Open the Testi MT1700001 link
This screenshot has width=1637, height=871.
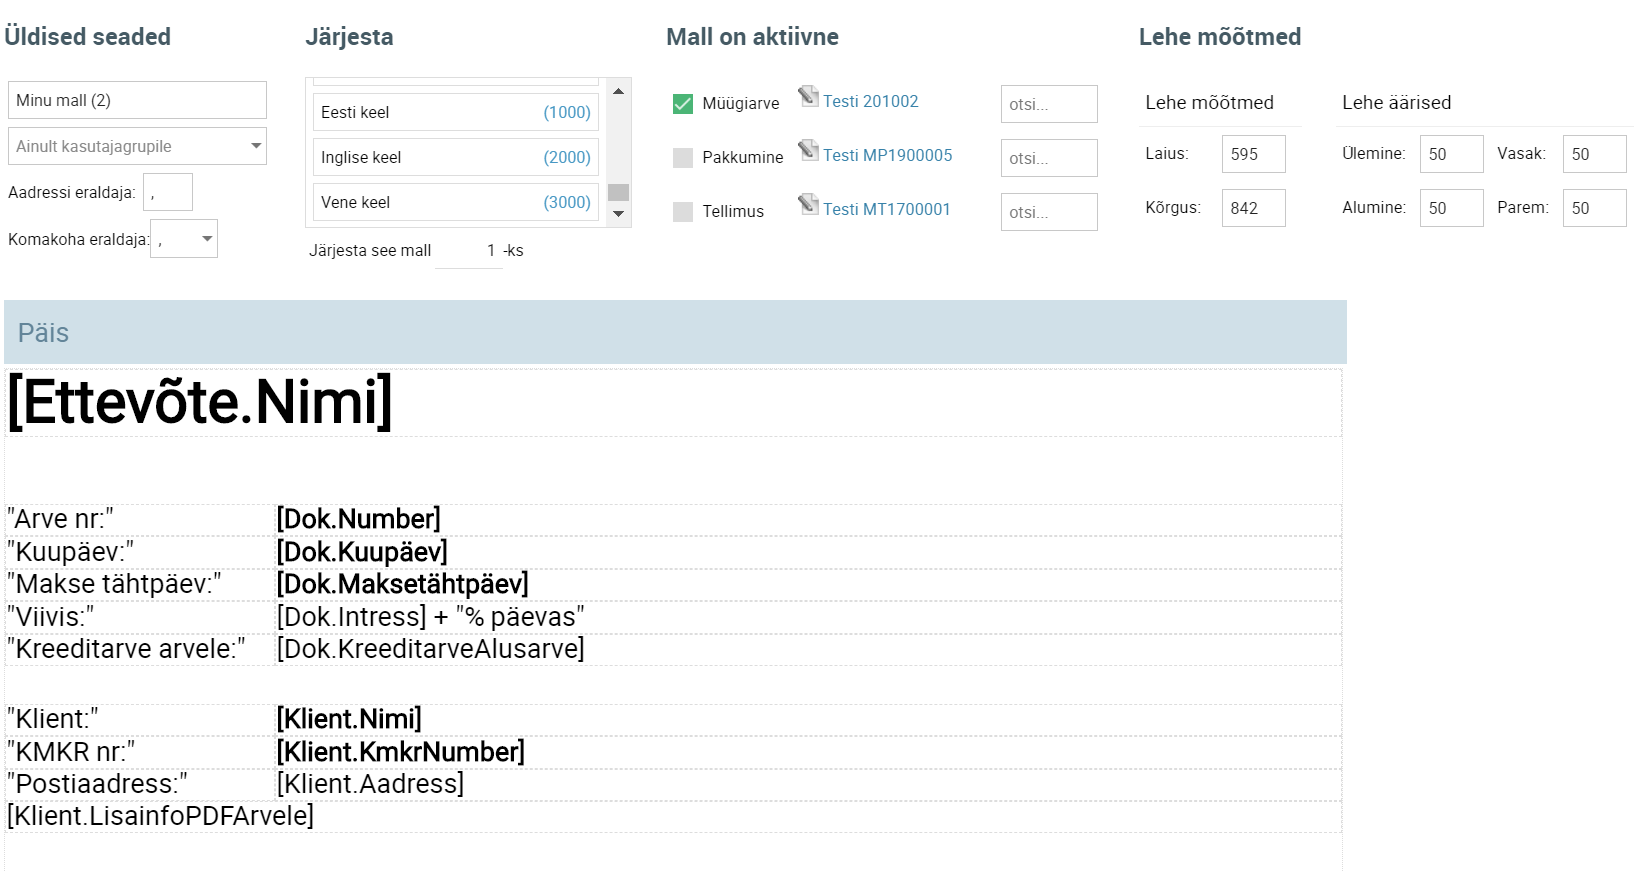pos(886,209)
